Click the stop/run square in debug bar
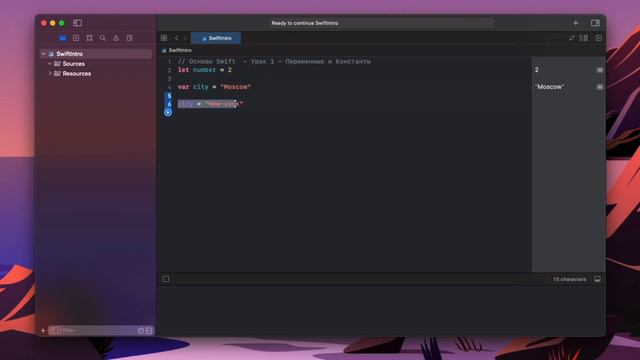This screenshot has height=360, width=640. click(166, 279)
